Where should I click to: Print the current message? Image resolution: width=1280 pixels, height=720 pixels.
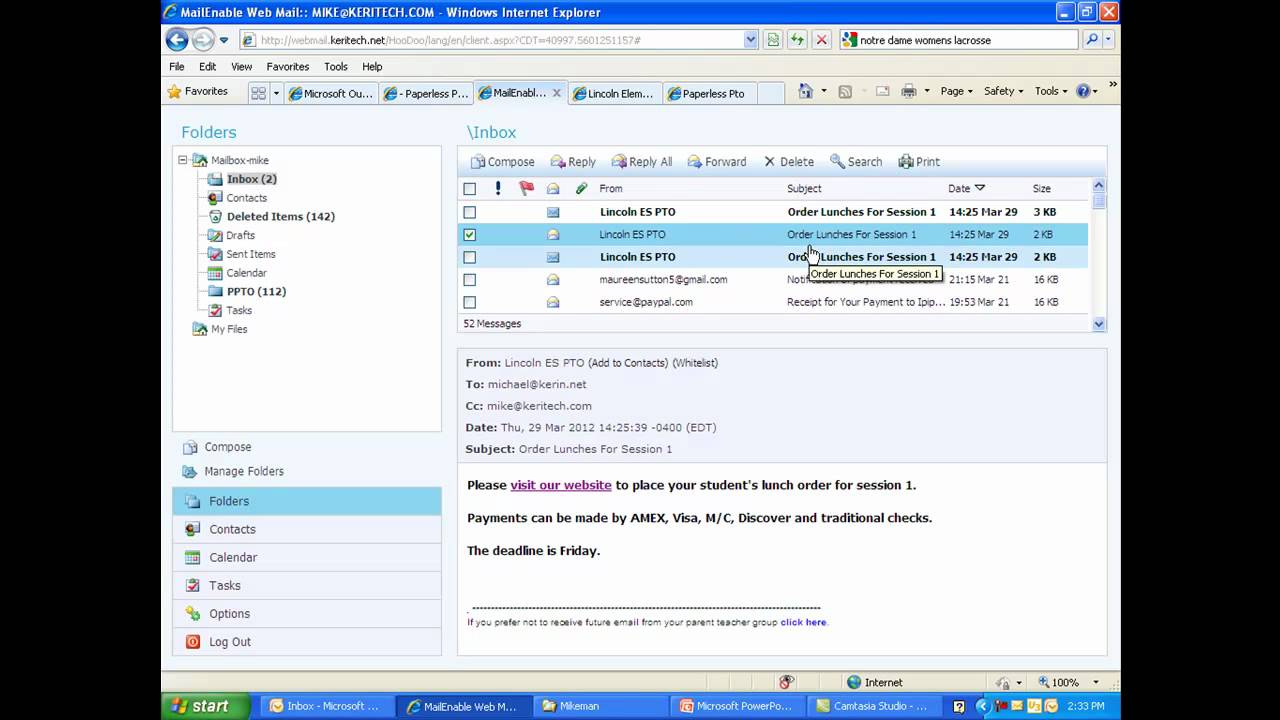click(x=919, y=162)
